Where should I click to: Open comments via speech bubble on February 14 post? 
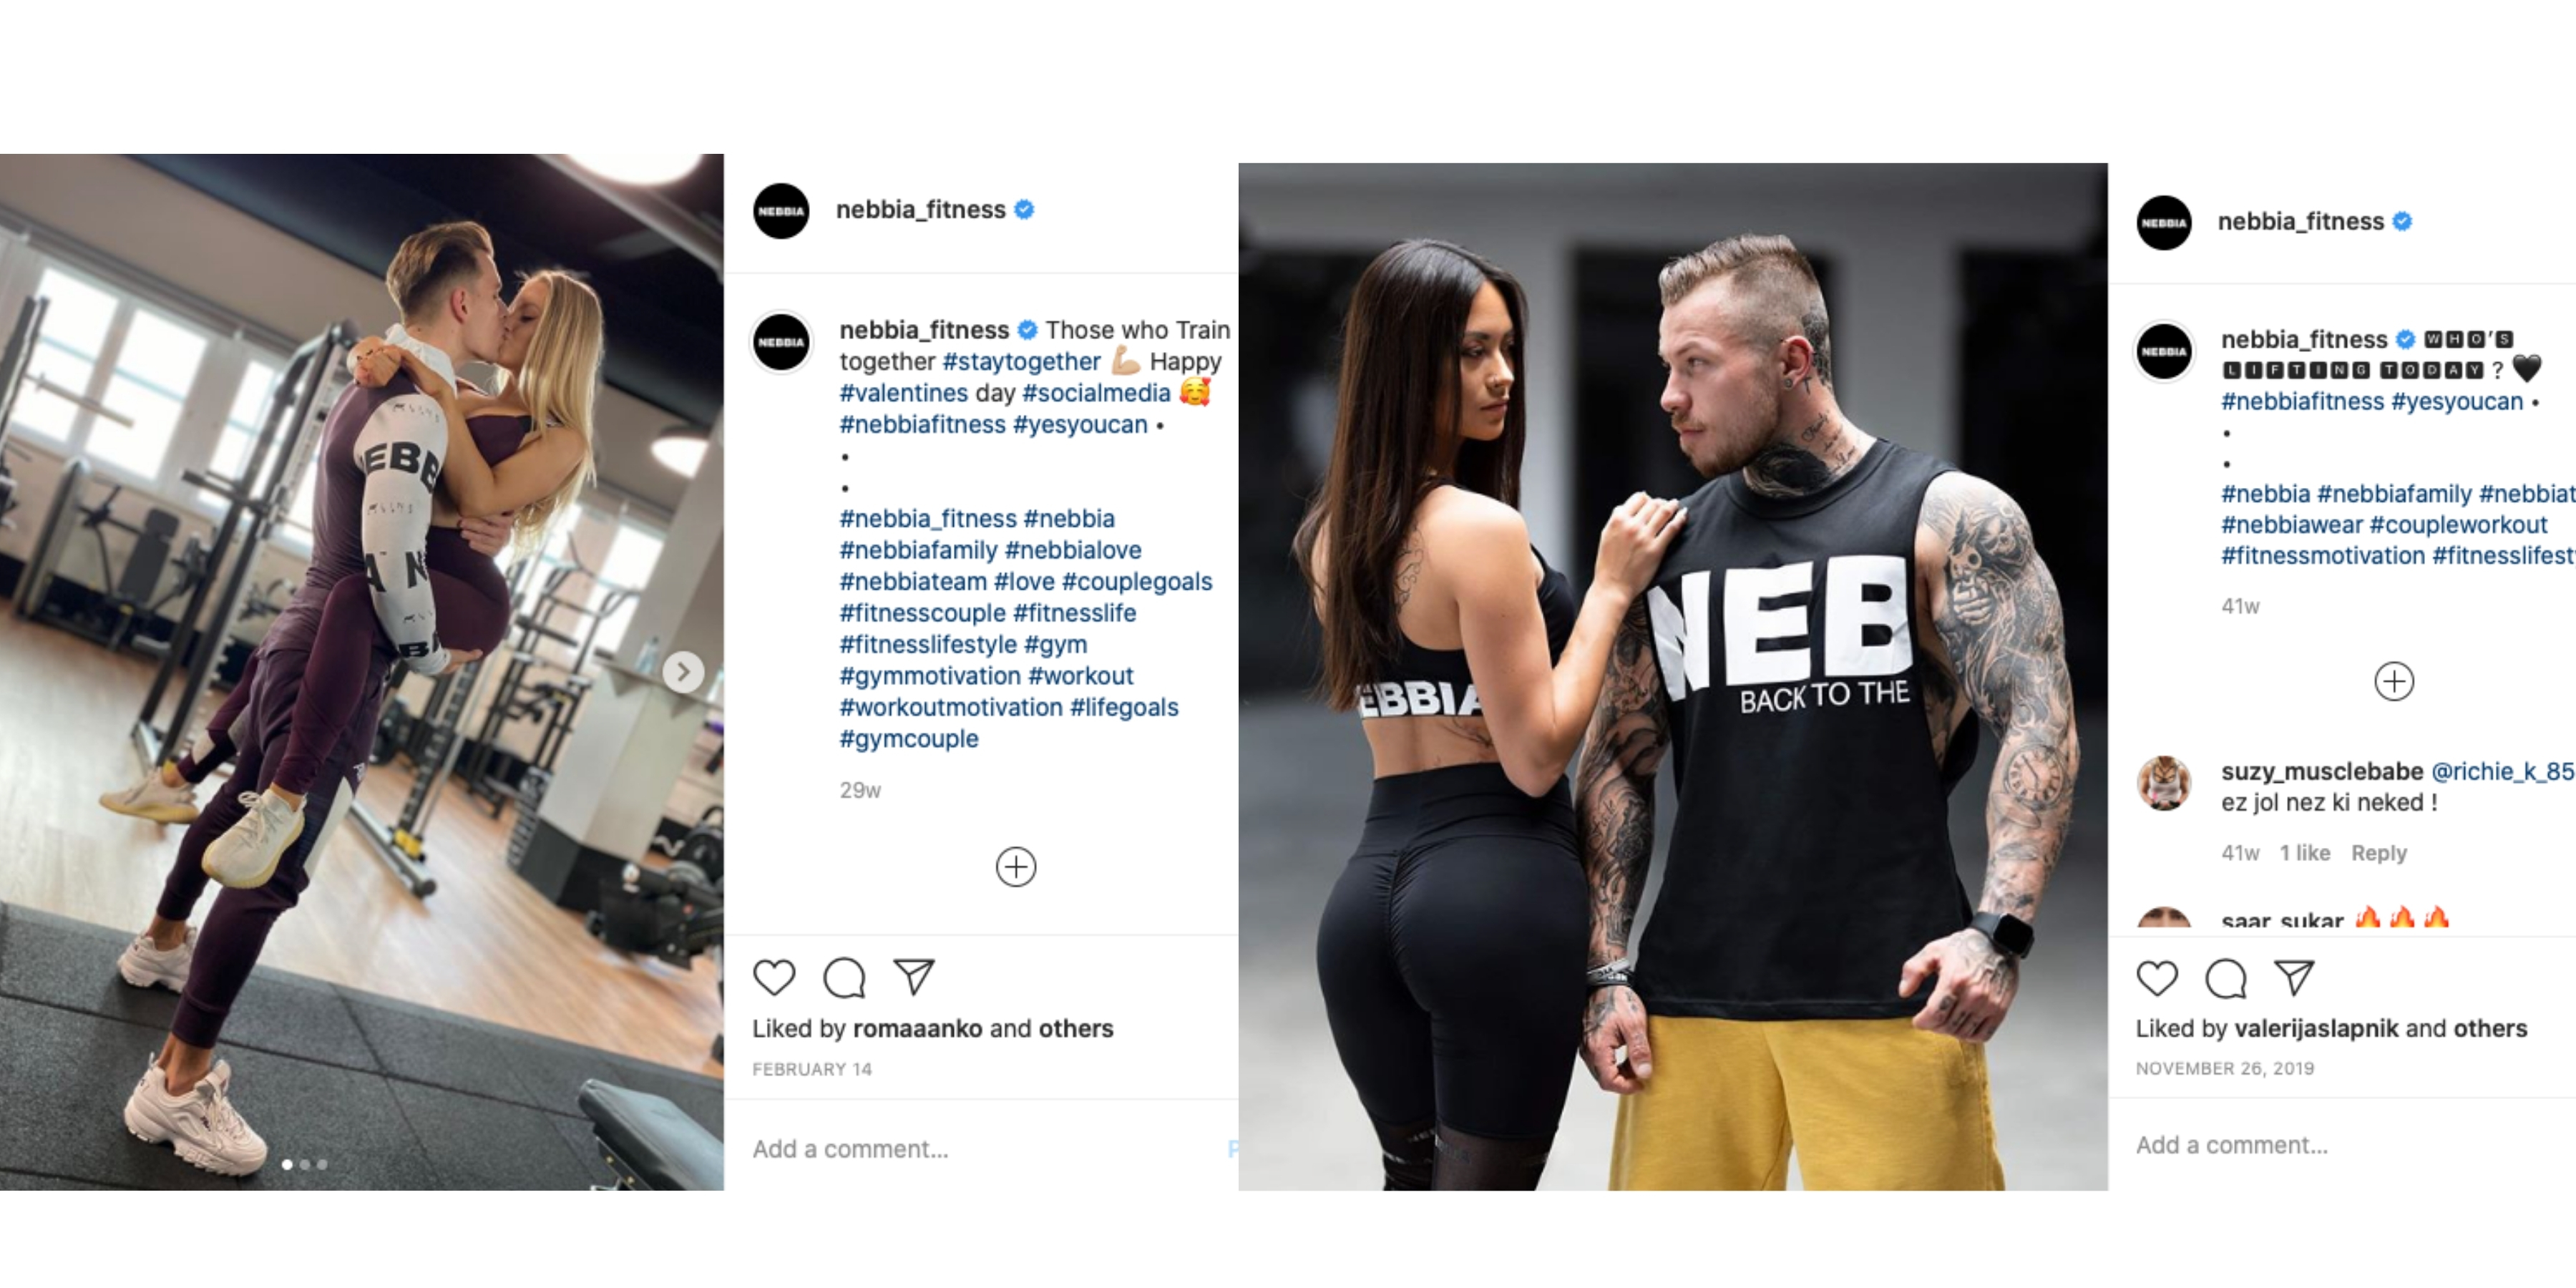click(844, 977)
